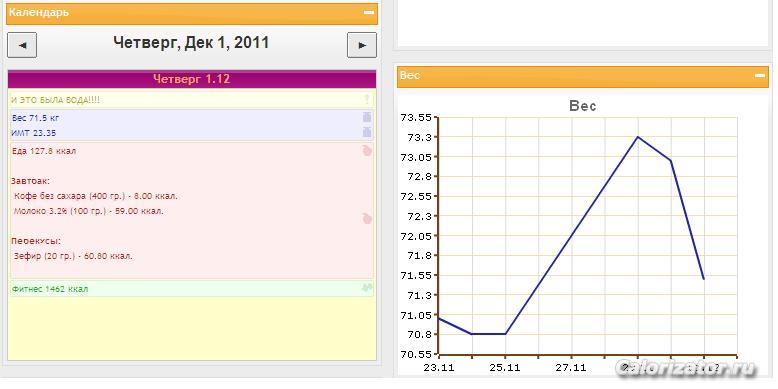Select the Календарь panel title

point(39,13)
